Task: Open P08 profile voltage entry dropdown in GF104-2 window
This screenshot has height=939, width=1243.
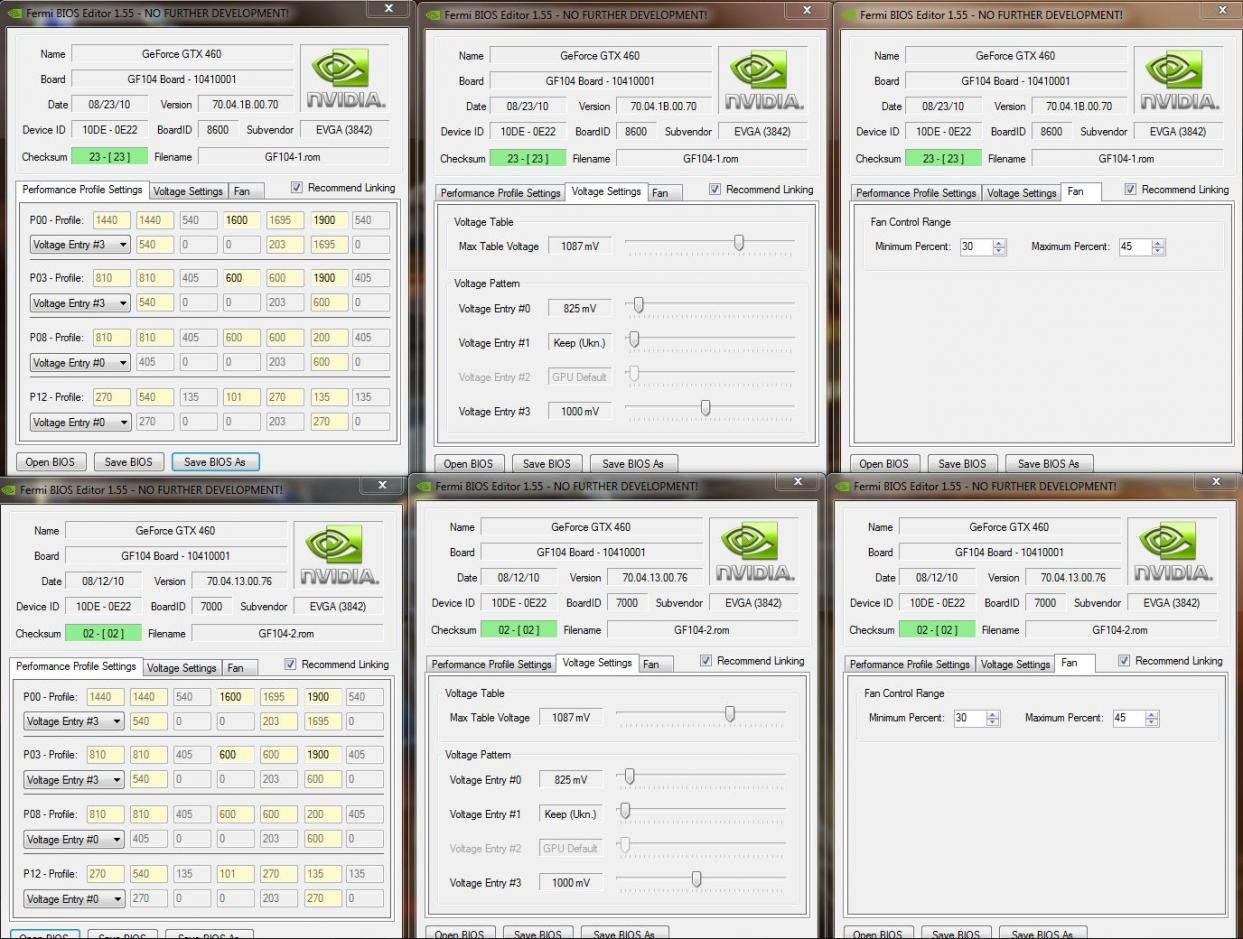Action: [x=74, y=840]
